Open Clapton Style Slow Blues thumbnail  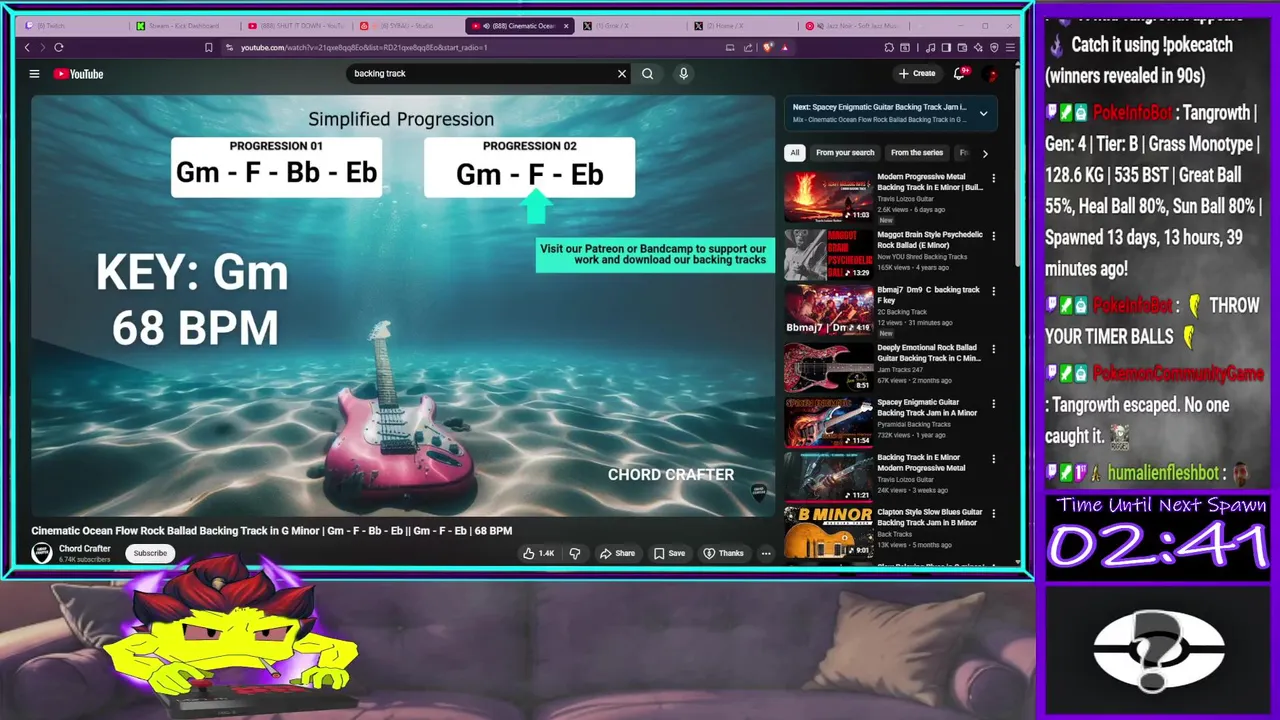[828, 533]
